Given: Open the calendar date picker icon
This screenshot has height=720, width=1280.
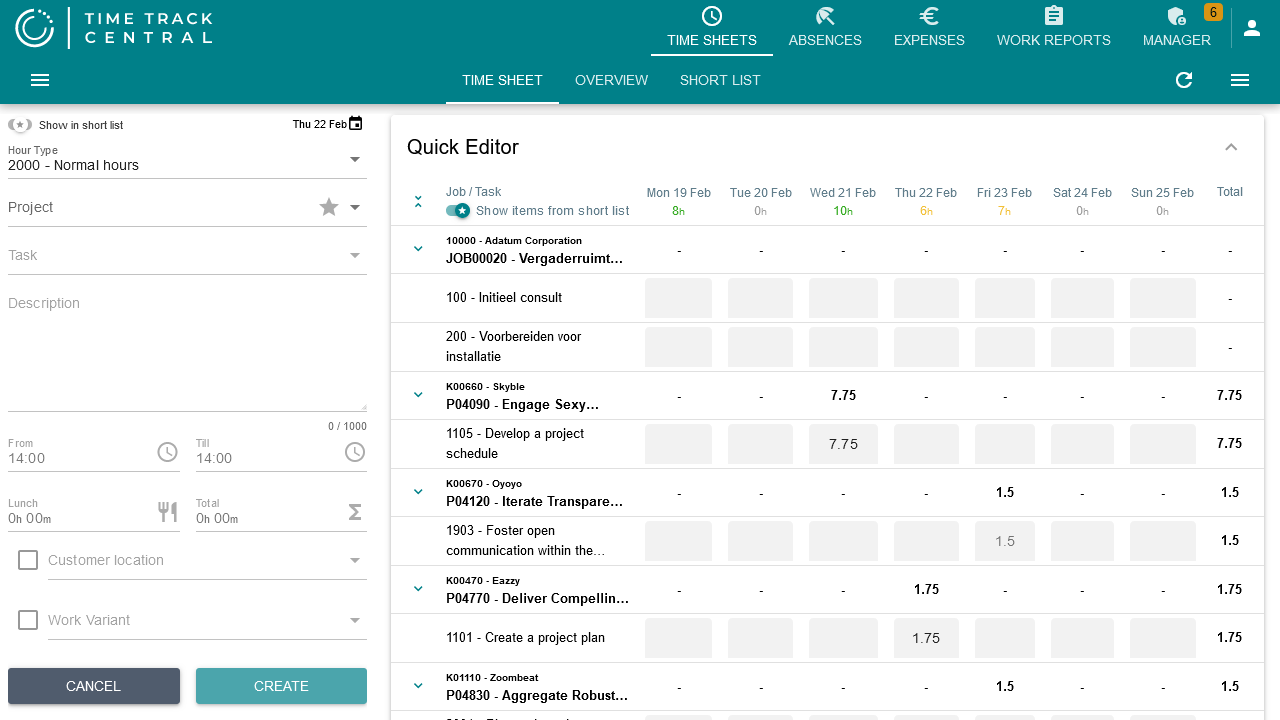Looking at the screenshot, I should pos(355,124).
